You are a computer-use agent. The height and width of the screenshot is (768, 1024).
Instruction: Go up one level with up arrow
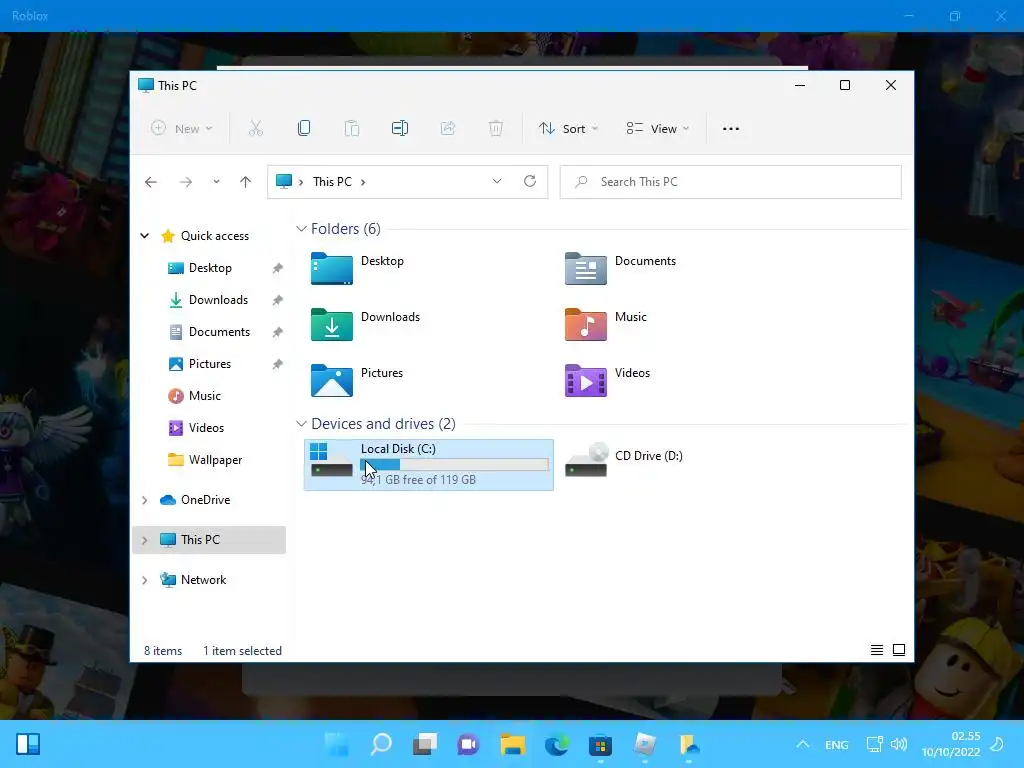(246, 182)
